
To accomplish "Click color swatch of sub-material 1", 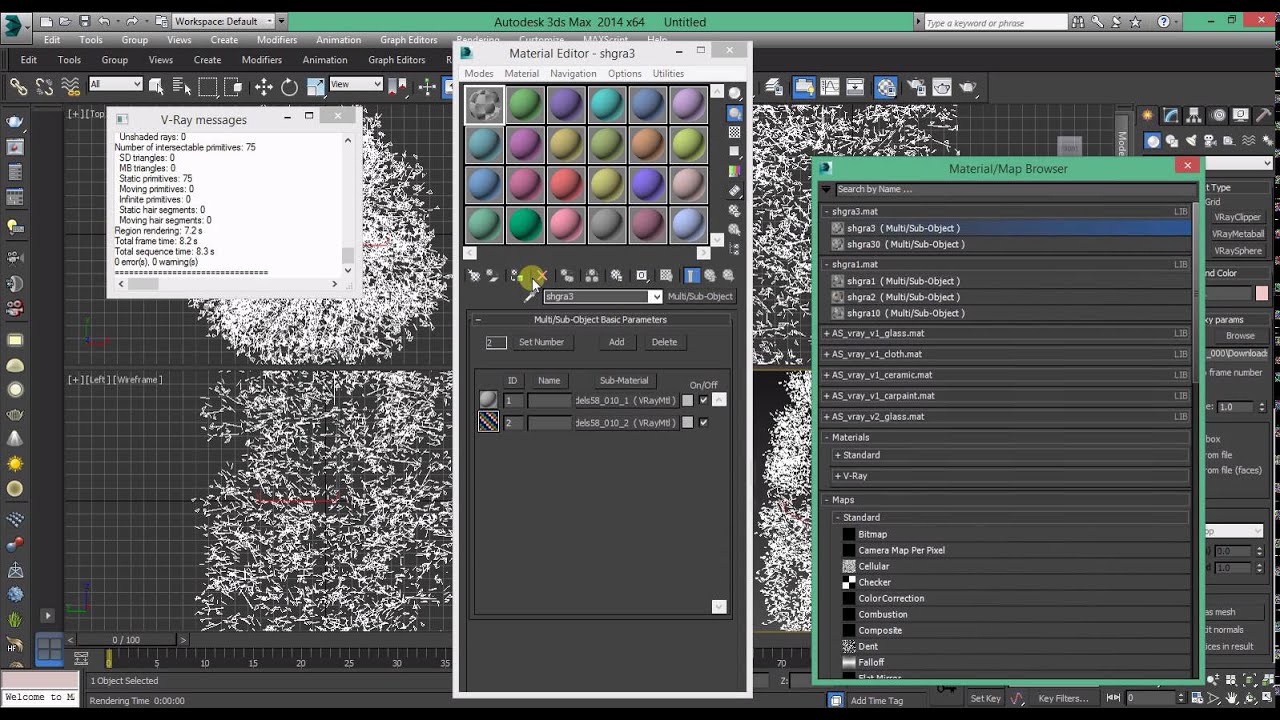I will click(x=687, y=400).
